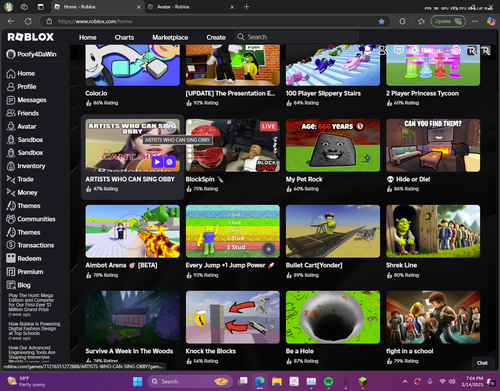Select the Home - Roblox tab
The height and width of the screenshot is (391, 500).
click(97, 7)
